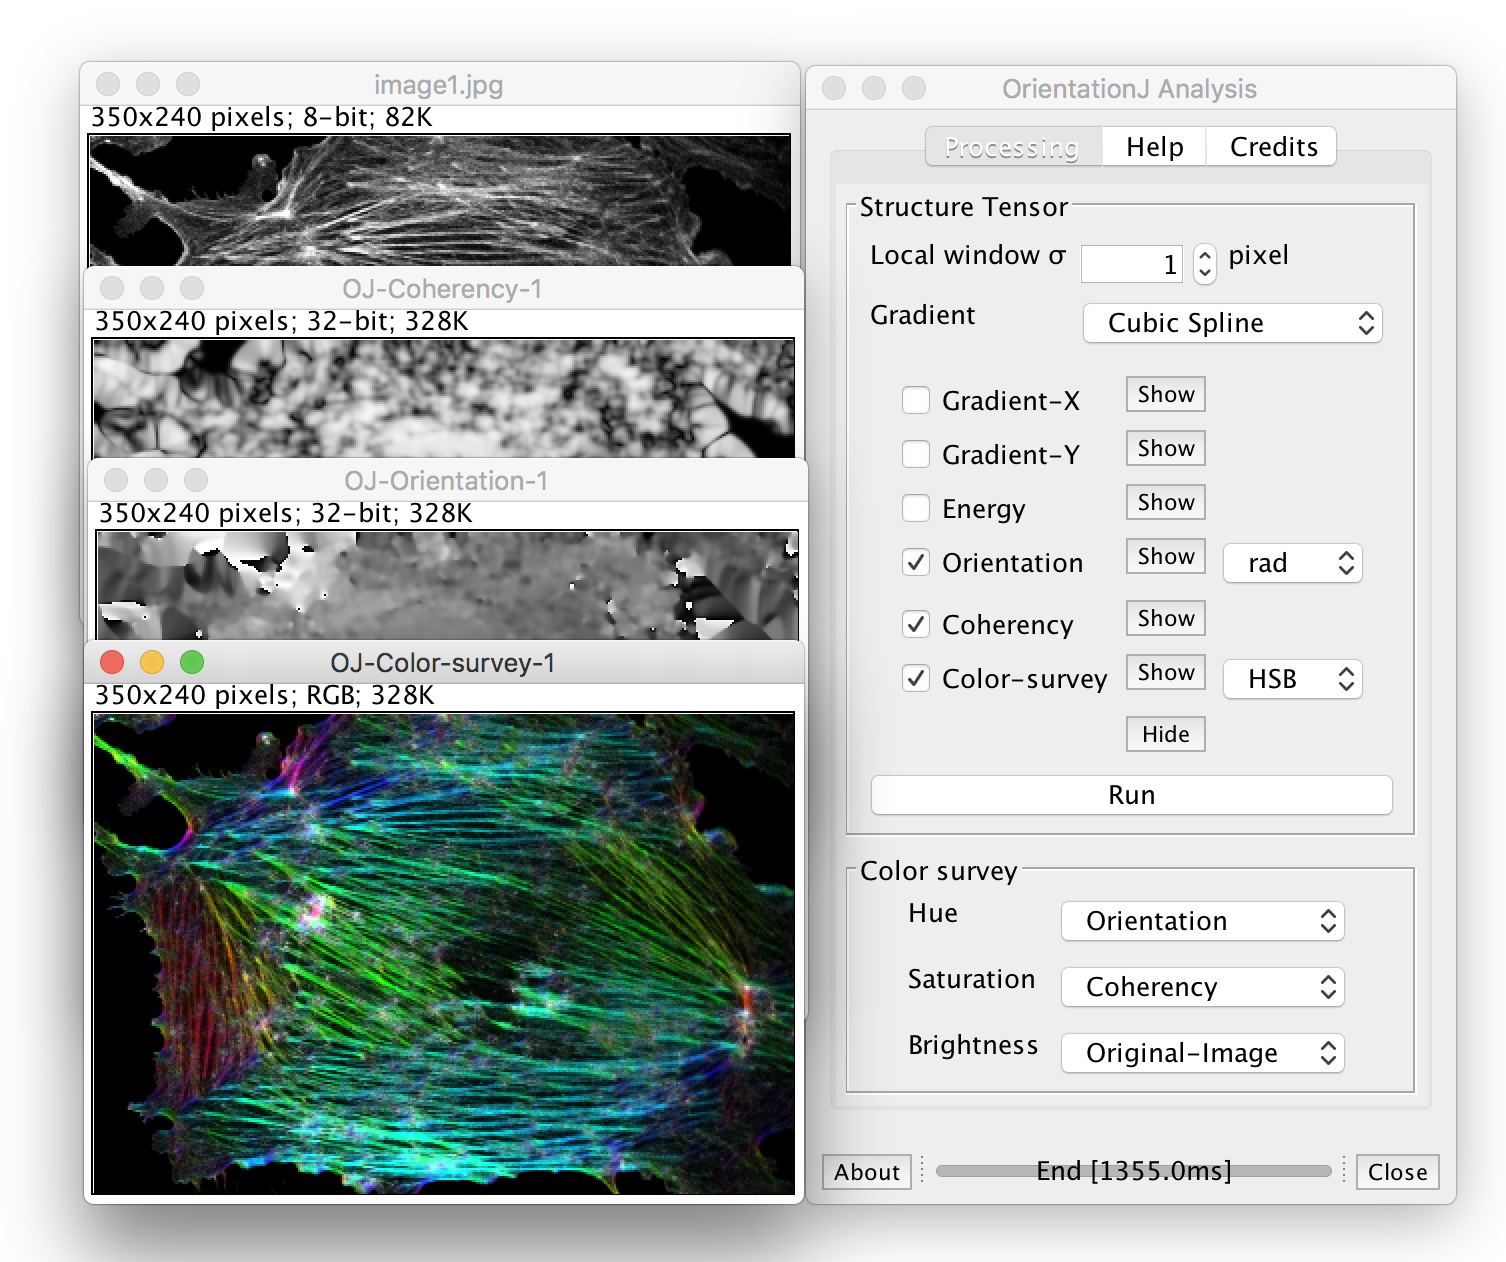Viewport: 1506px width, 1262px height.
Task: Click the Local window sigma input field
Action: click(x=1131, y=265)
